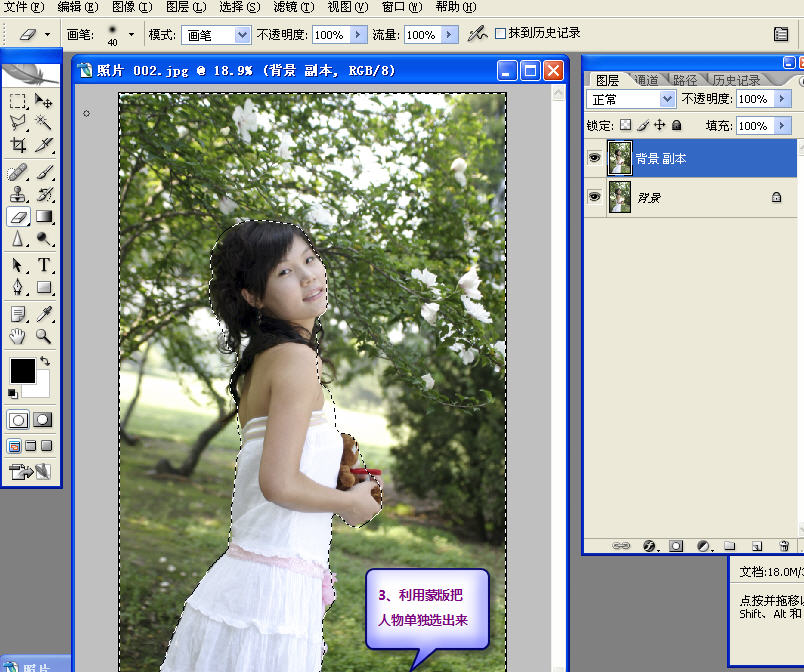Switch to the 路径 tab
Screen dimensions: 804x672
pyautogui.click(x=685, y=80)
